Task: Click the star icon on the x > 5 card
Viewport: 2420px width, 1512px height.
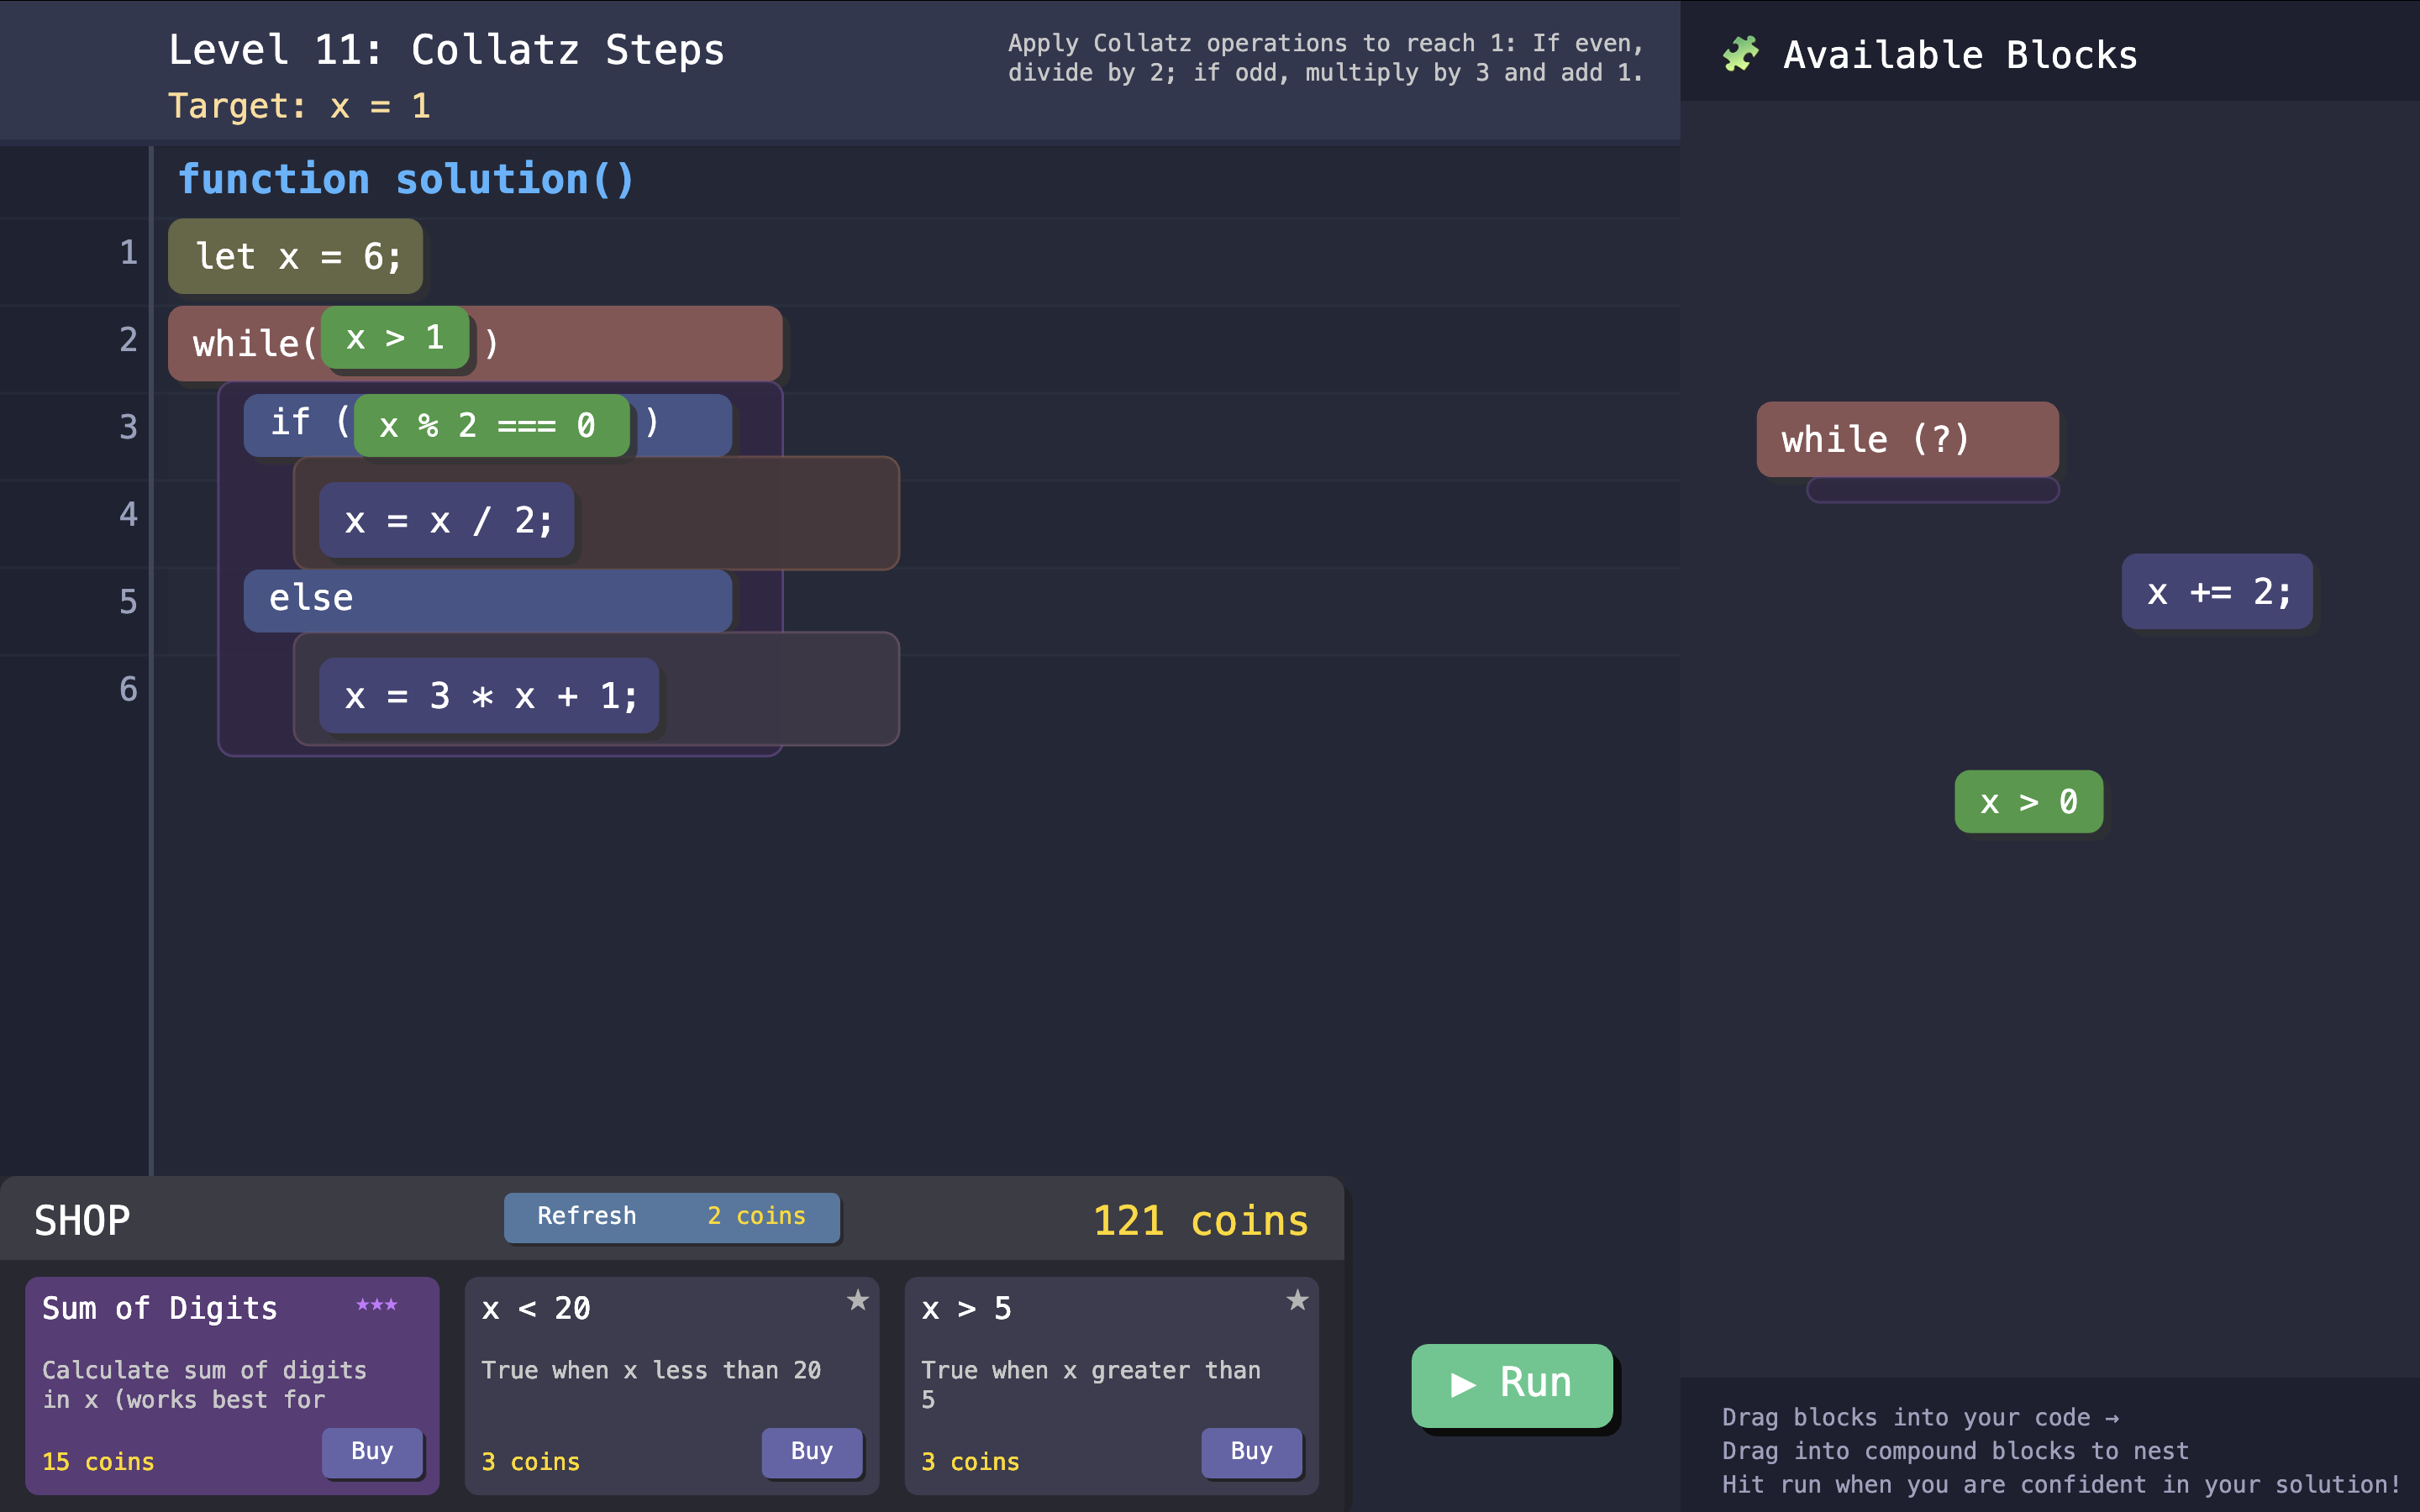Action: (x=1297, y=1300)
